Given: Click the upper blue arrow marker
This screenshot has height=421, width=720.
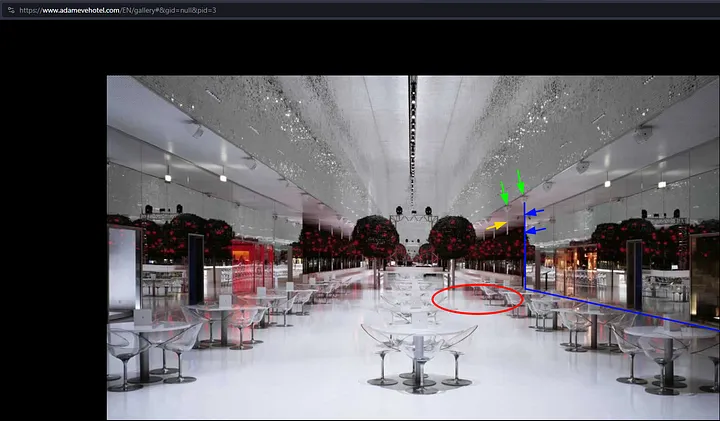Looking at the screenshot, I should [x=536, y=213].
